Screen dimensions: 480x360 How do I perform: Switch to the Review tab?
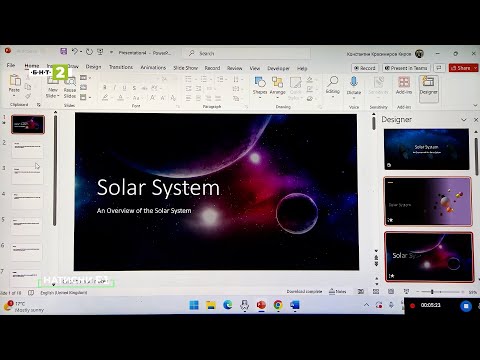point(234,68)
